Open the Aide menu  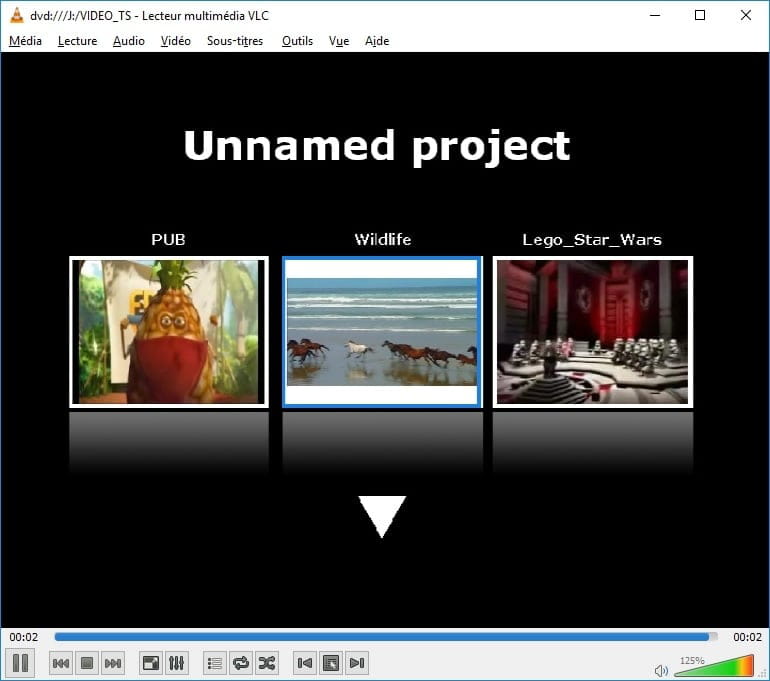tap(377, 41)
